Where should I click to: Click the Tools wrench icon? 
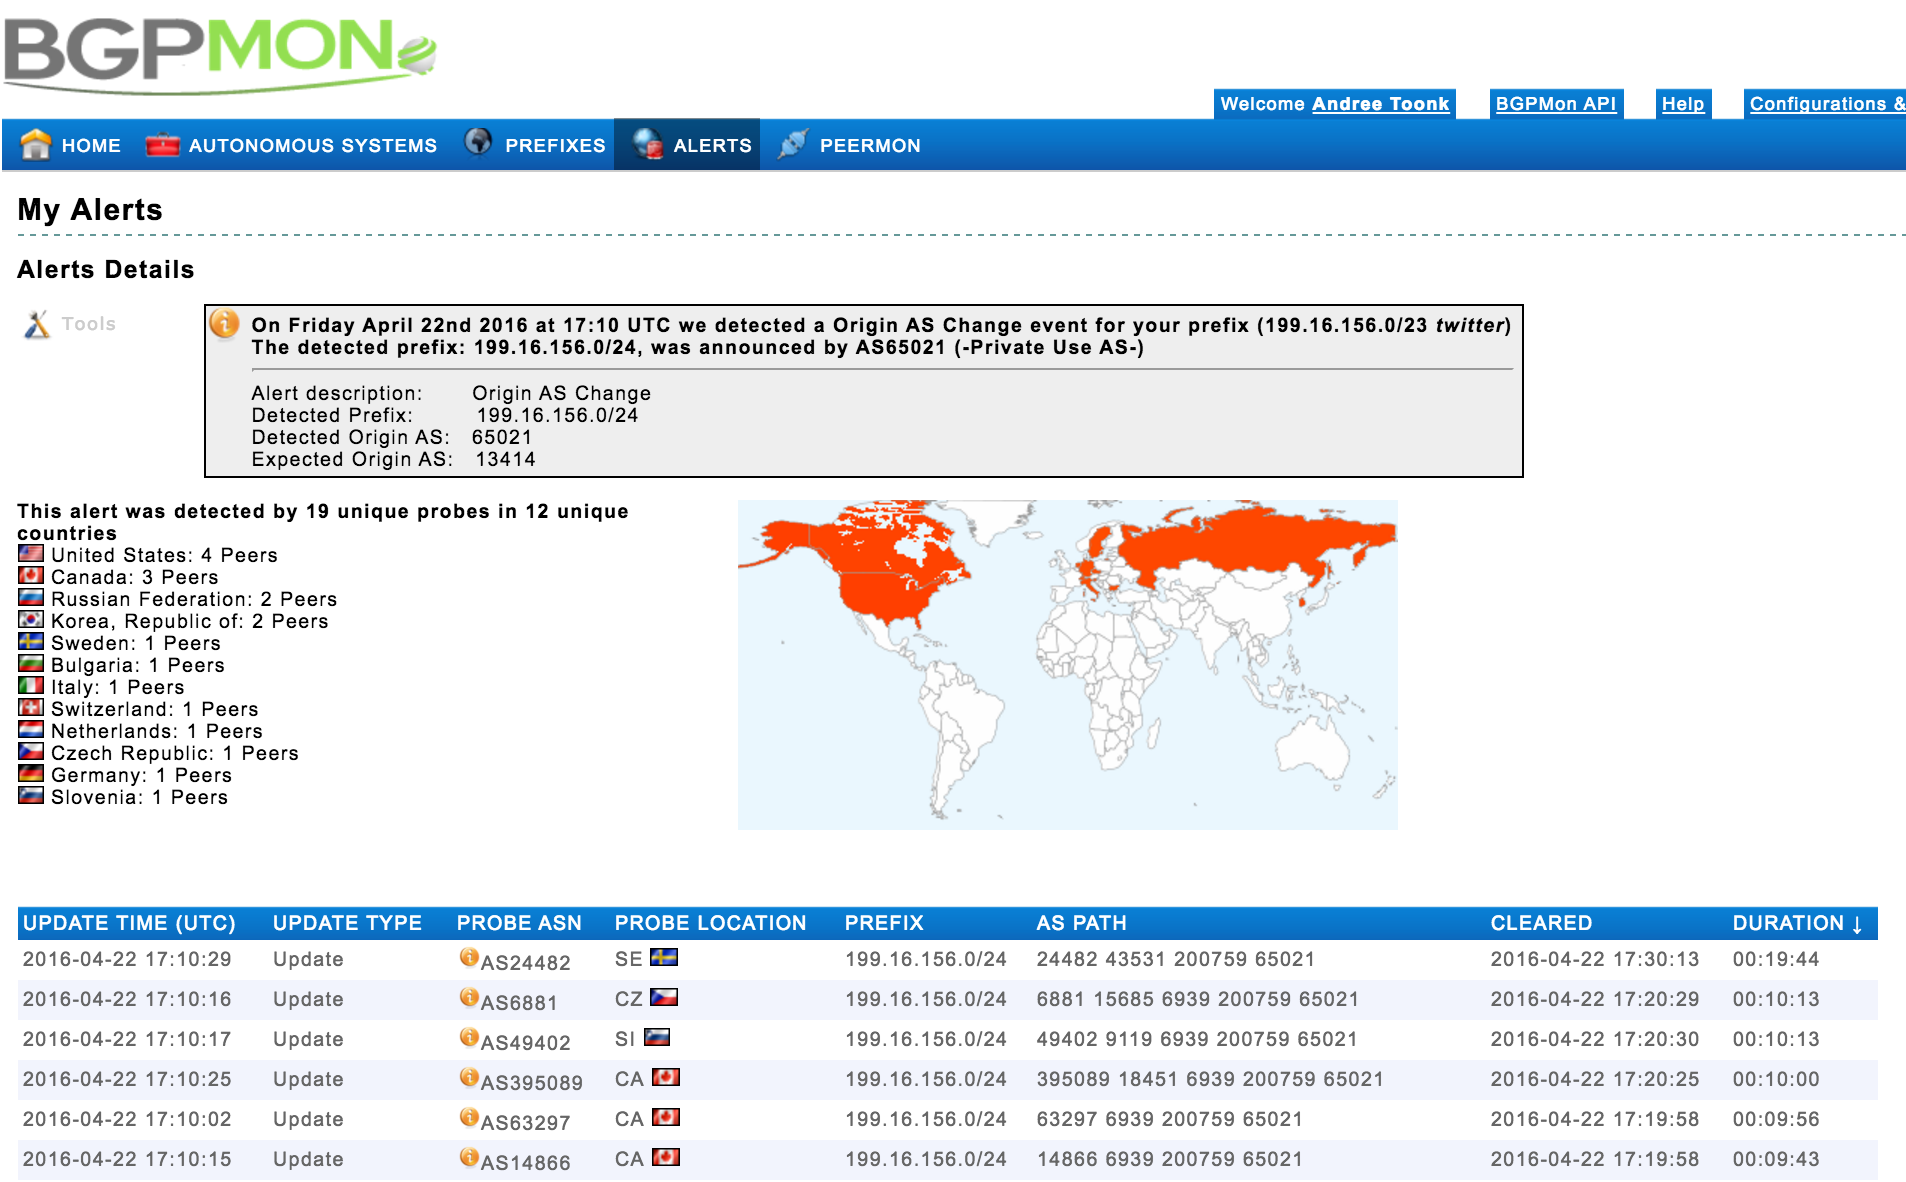[x=37, y=324]
